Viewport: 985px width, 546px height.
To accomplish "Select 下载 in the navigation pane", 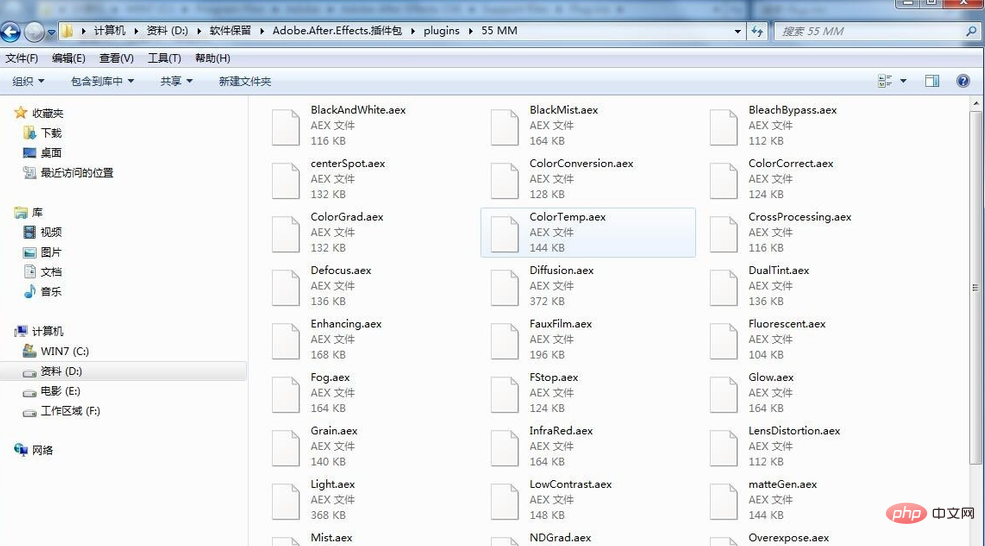I will (x=51, y=133).
